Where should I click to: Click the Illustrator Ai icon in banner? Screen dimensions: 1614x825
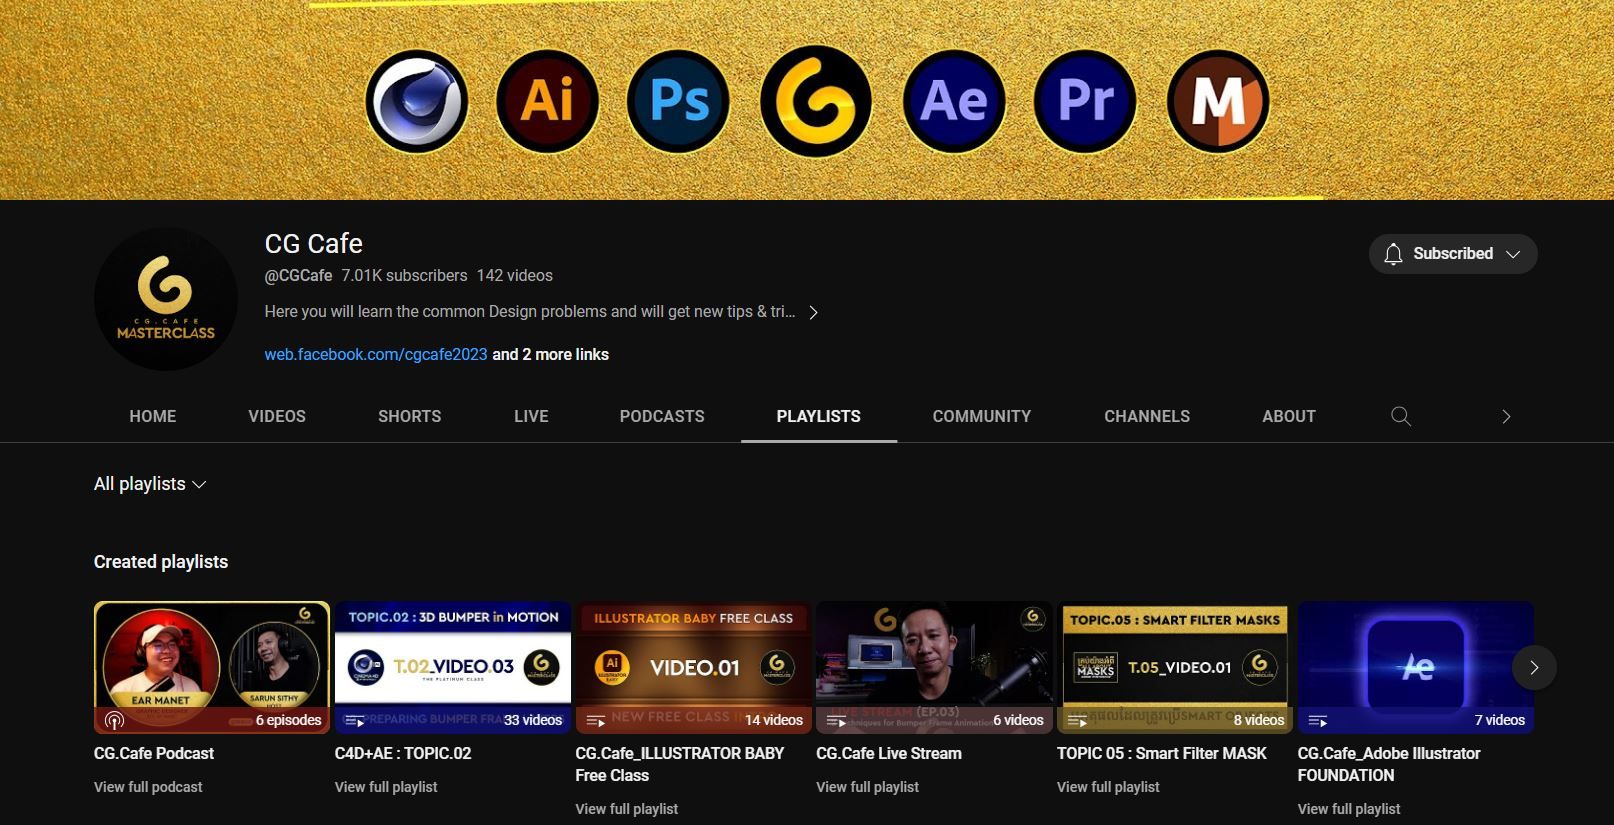tap(547, 101)
